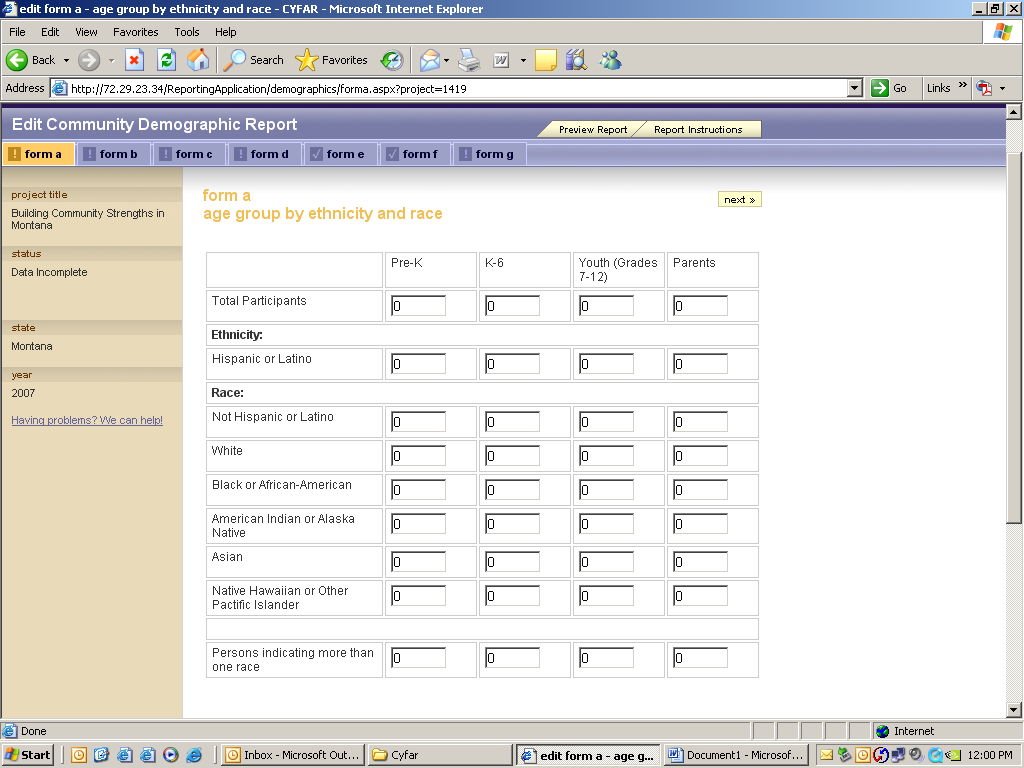Open the dropdown arrow beside the Edit with Word icon
This screenshot has width=1024, height=768.
click(x=523, y=60)
